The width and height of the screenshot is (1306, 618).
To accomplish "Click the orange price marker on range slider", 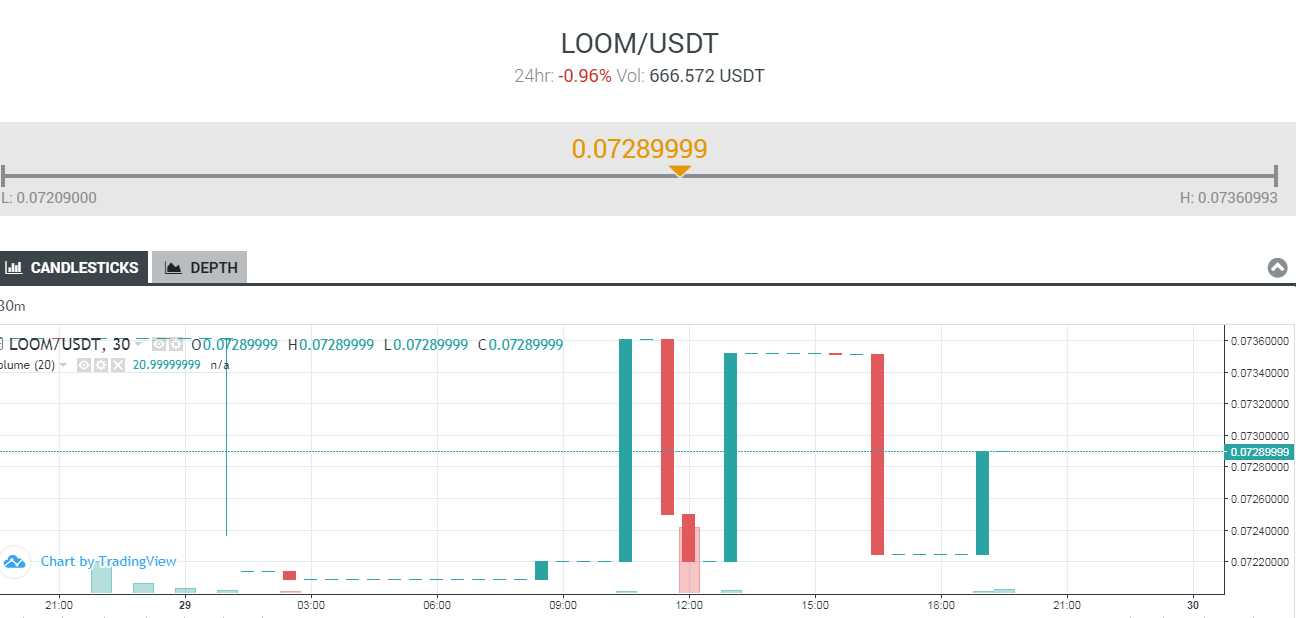I will pos(680,171).
